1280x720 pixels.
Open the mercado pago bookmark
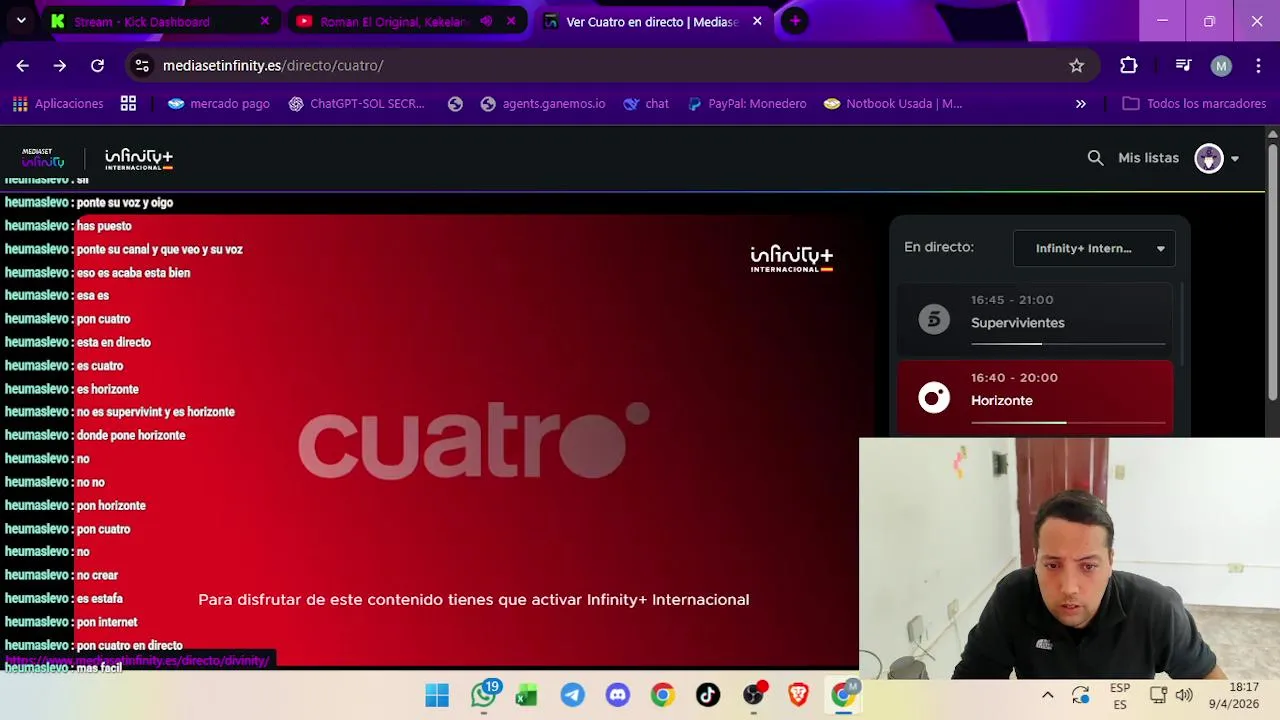point(218,103)
